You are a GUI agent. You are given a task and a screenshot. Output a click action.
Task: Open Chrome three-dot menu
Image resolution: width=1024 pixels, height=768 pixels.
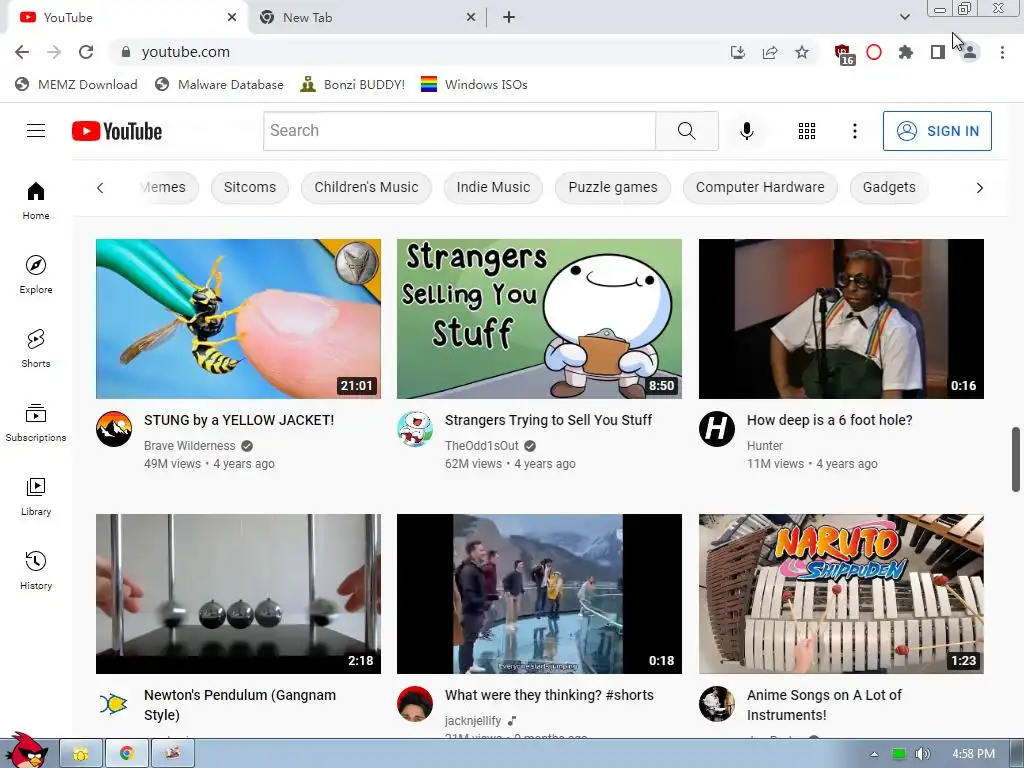point(1002,52)
